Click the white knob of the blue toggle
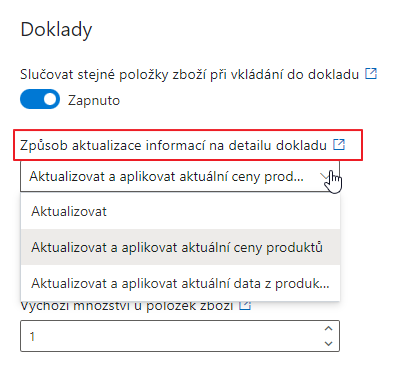Screen dimensions: 419x372 (x=50, y=99)
